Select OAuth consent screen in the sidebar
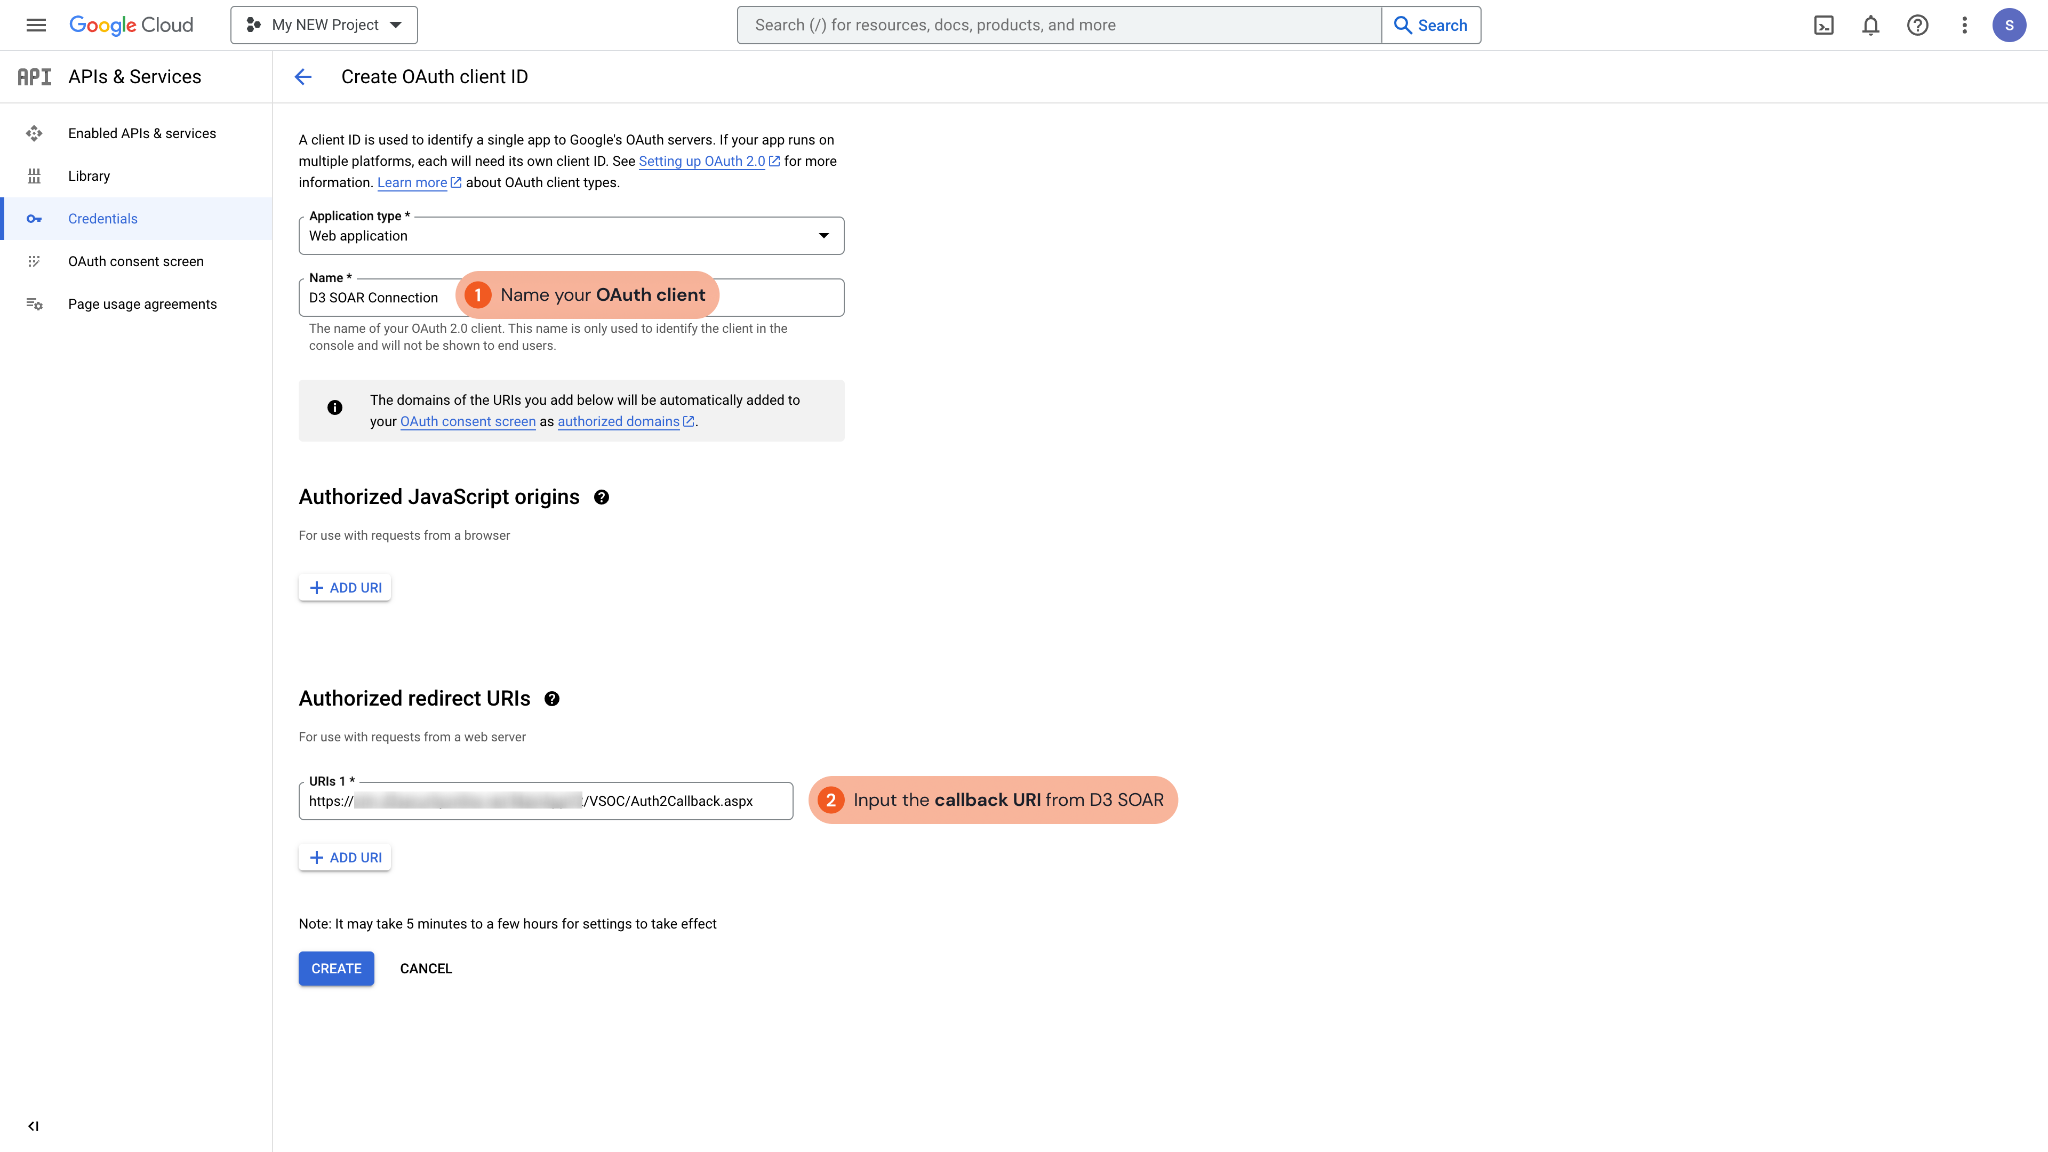Screen dimensions: 2048x1152 (137, 260)
